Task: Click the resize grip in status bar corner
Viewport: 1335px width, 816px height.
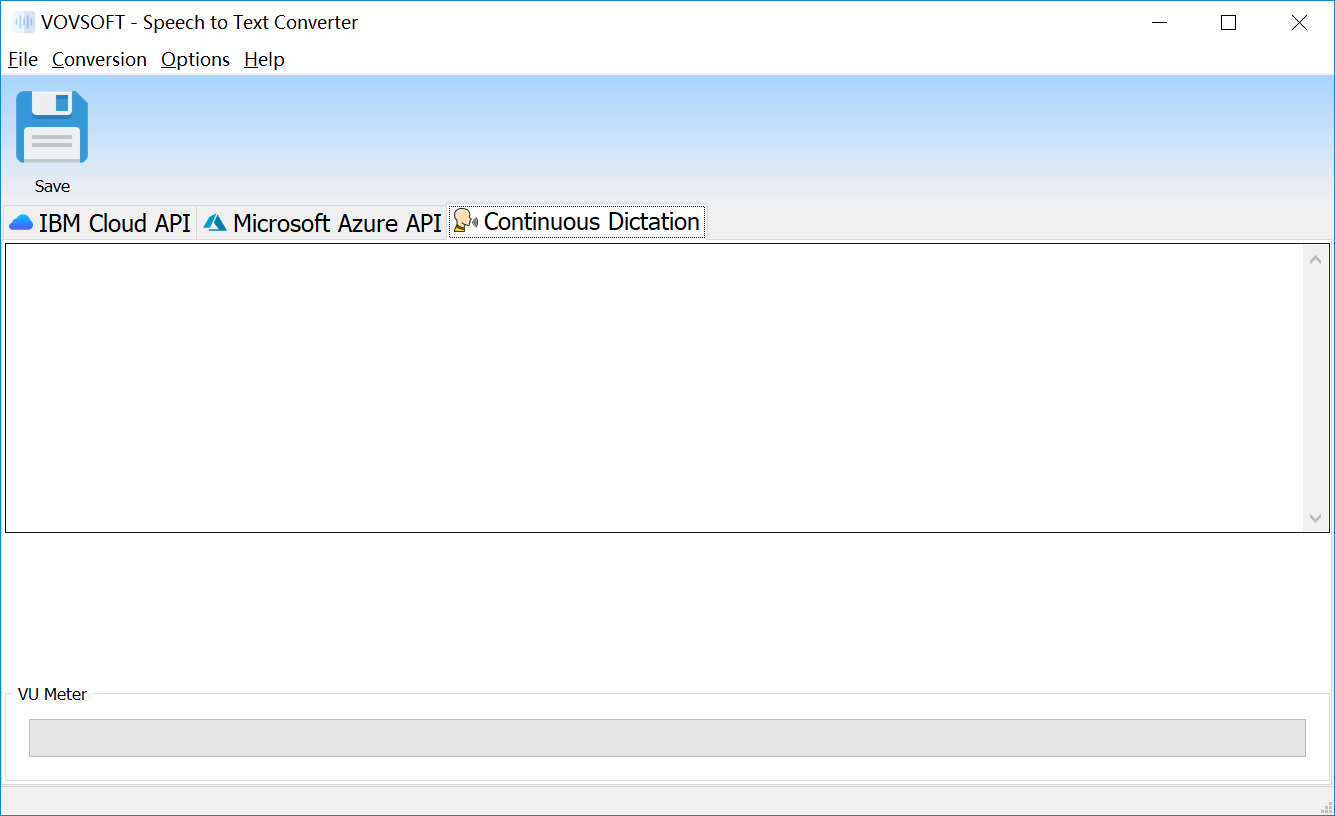Action: pos(1325,806)
